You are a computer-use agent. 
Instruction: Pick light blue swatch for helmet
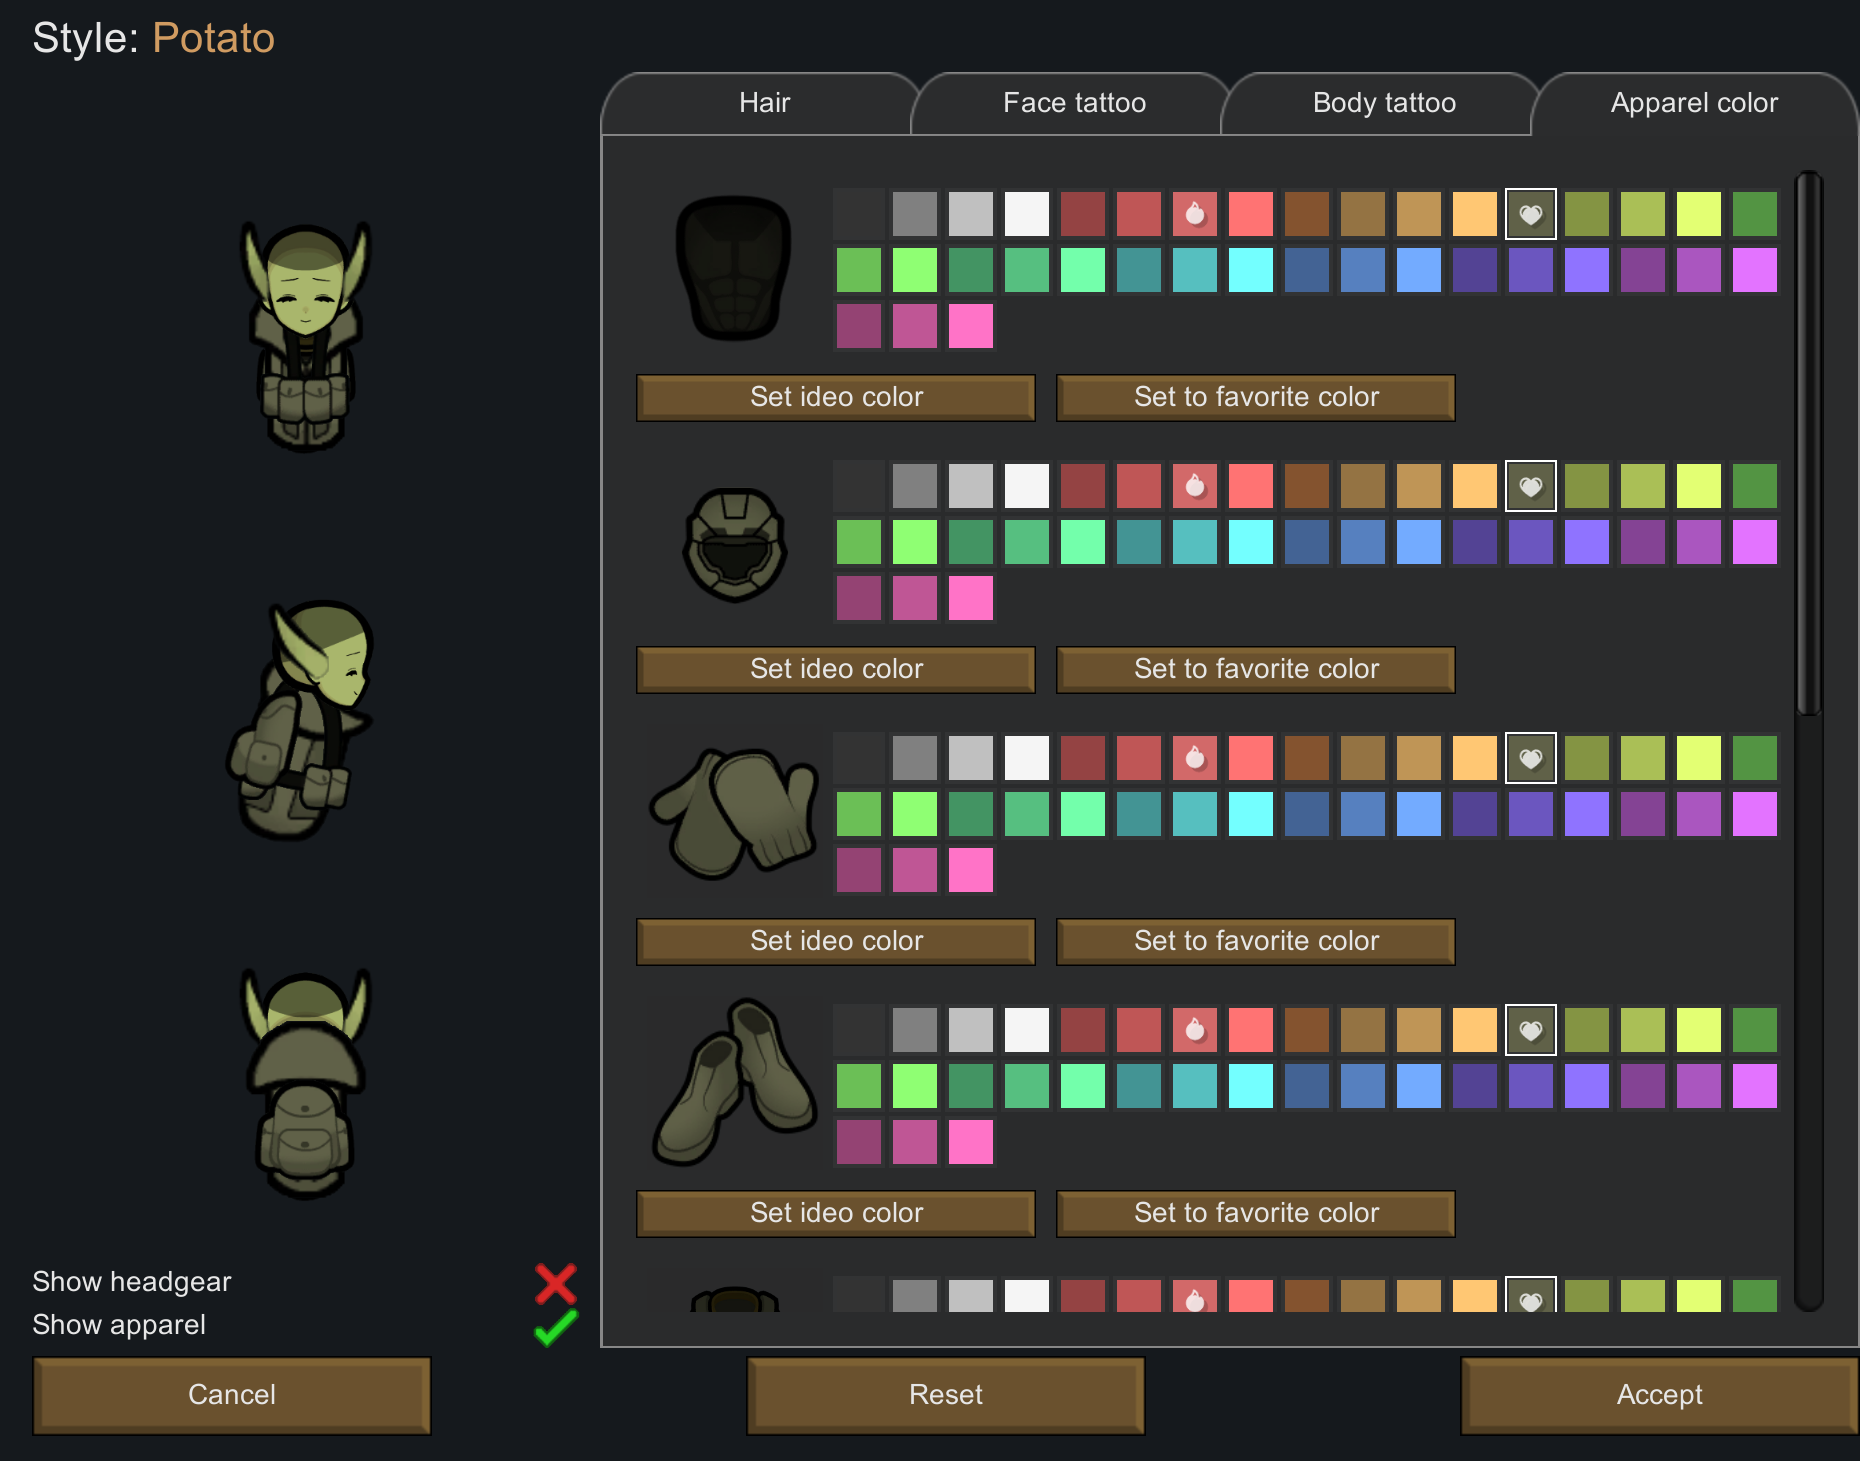(x=1419, y=542)
